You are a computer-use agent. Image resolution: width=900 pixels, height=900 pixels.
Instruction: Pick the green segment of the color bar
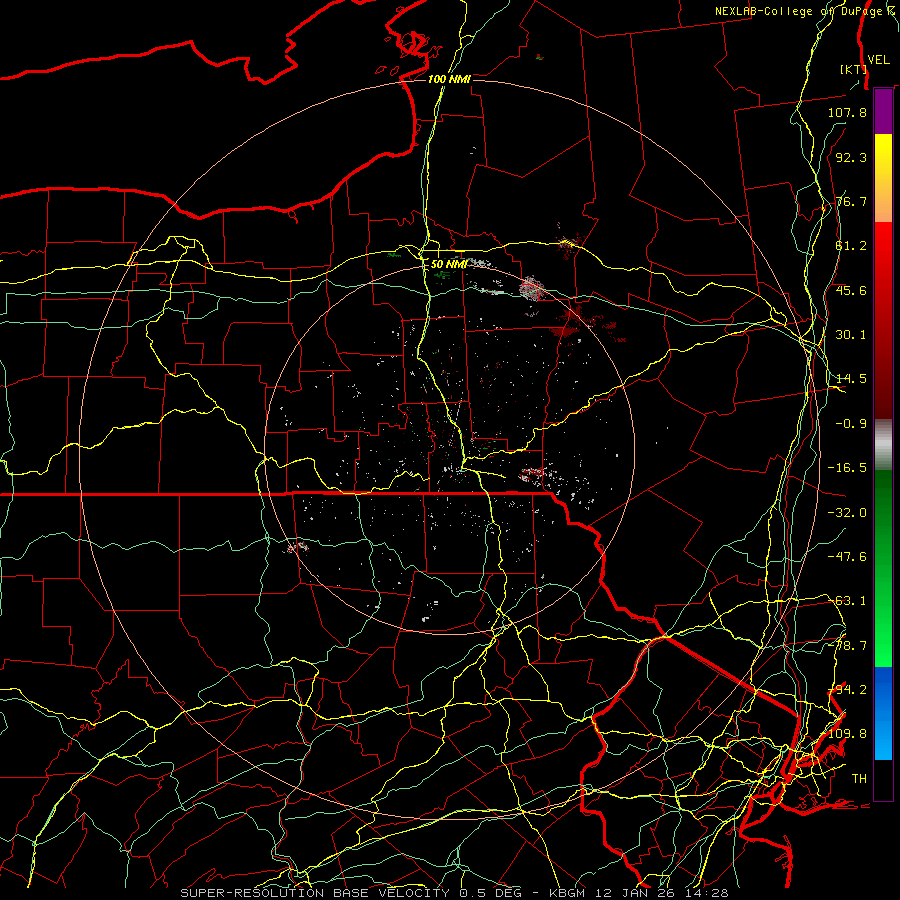(x=883, y=568)
